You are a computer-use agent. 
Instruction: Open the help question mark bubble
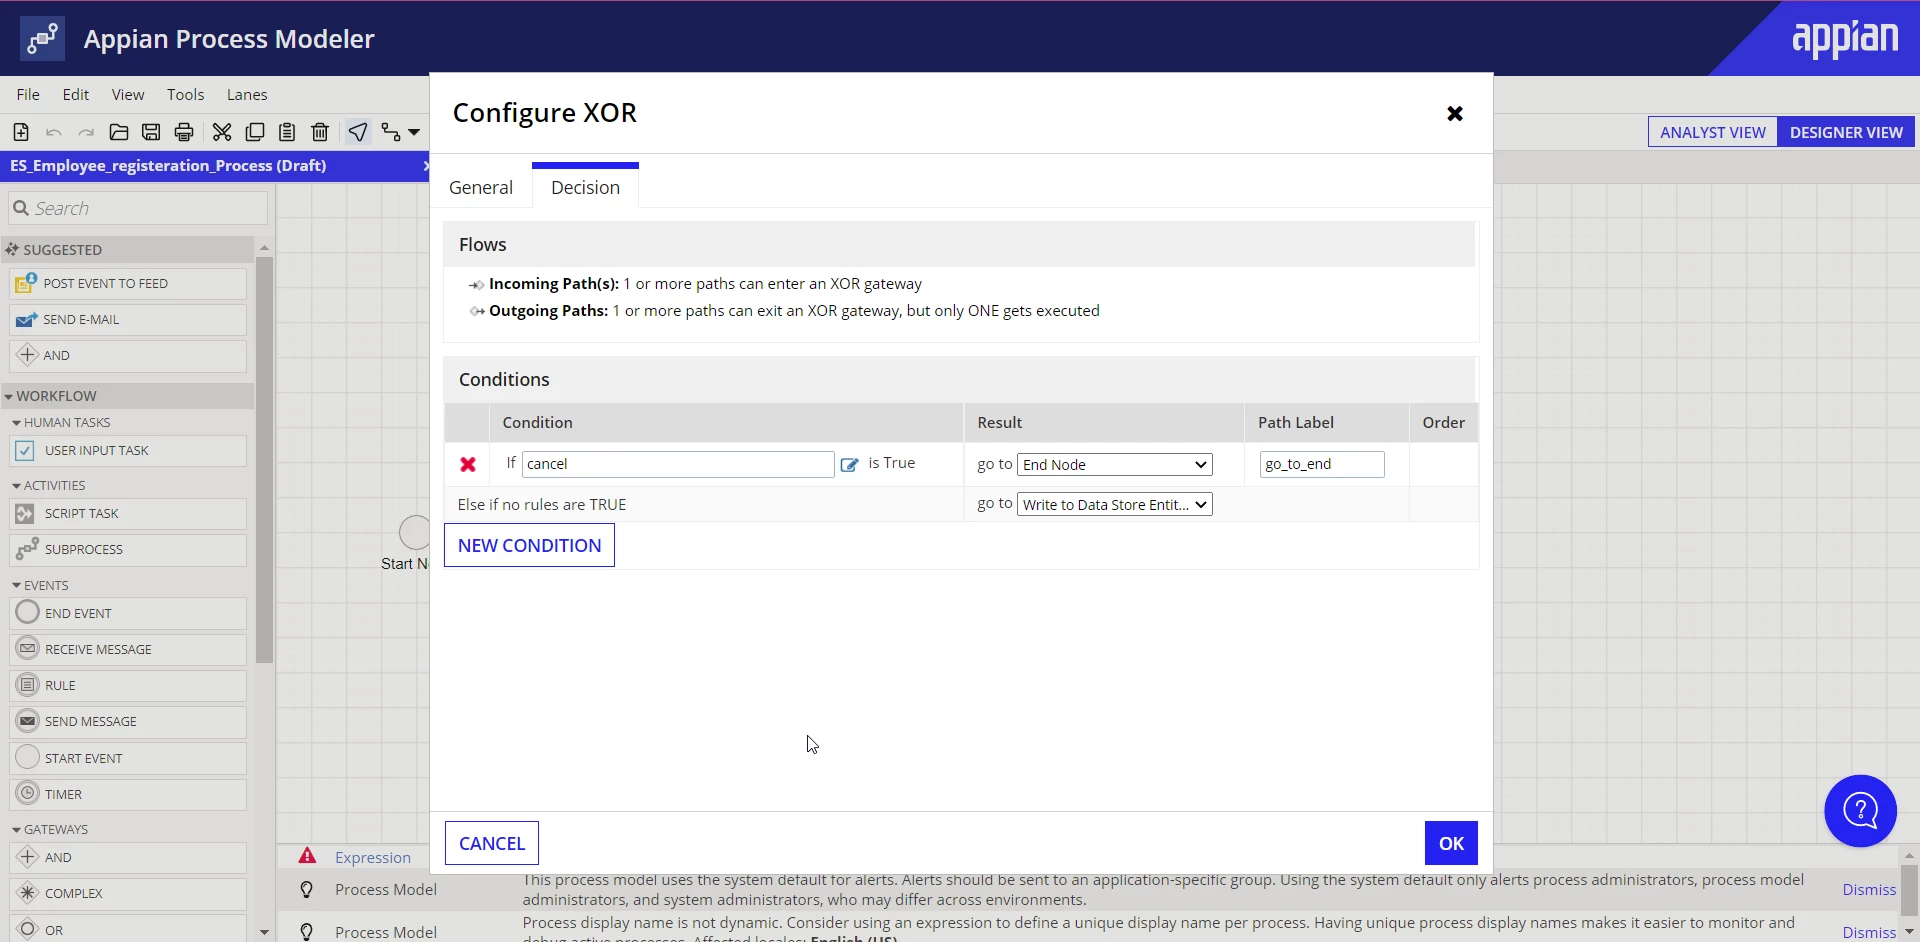pos(1860,811)
